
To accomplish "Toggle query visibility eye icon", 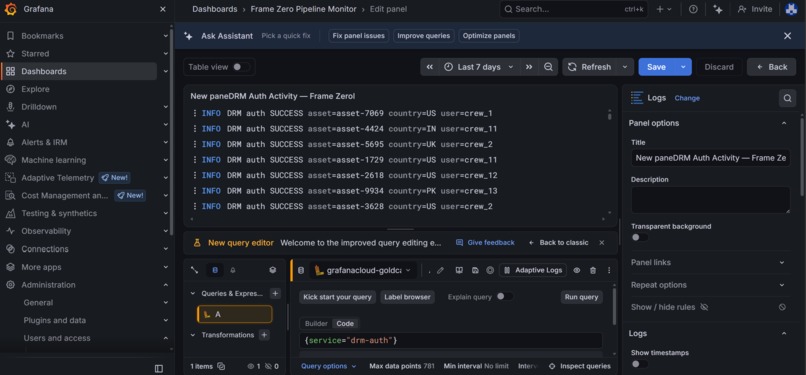I will [577, 270].
